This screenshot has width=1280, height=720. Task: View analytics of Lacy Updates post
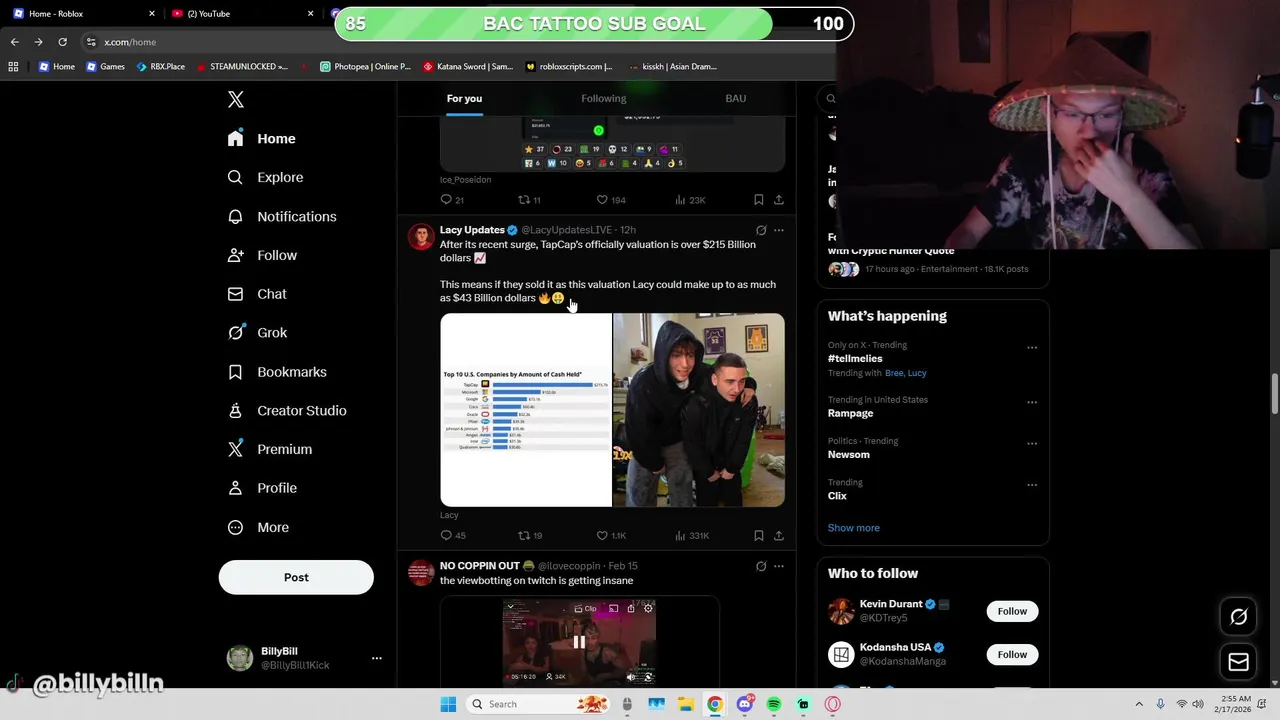691,536
